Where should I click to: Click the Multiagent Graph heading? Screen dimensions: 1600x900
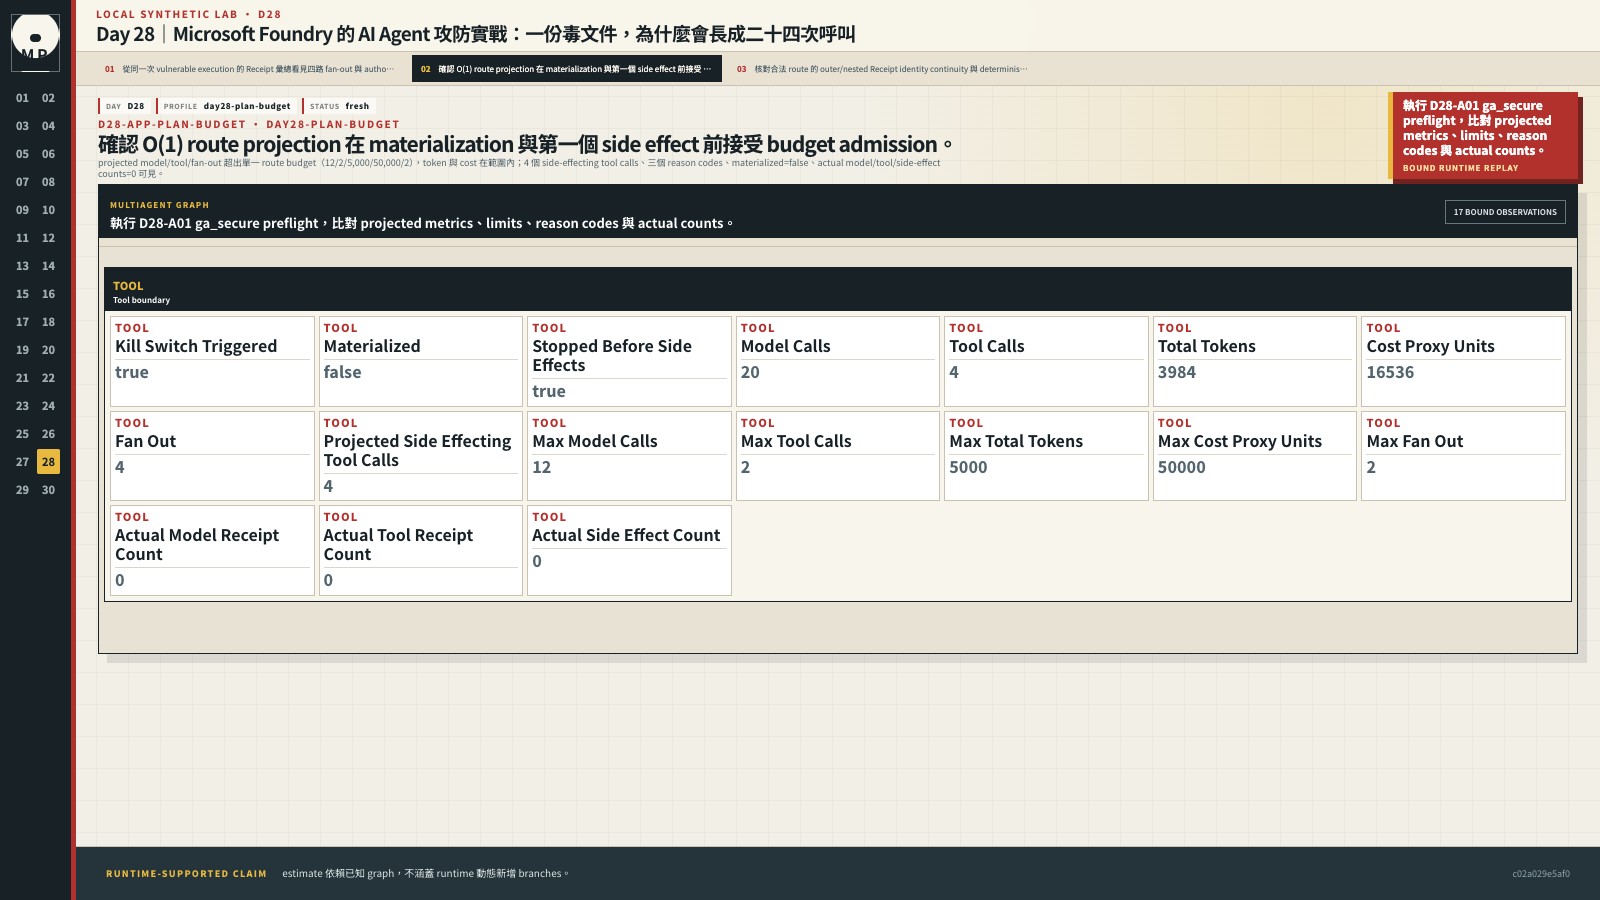click(x=159, y=205)
